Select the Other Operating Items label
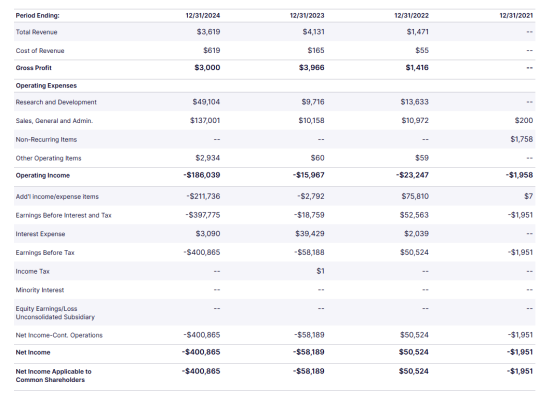553x396 pixels. click(48, 158)
